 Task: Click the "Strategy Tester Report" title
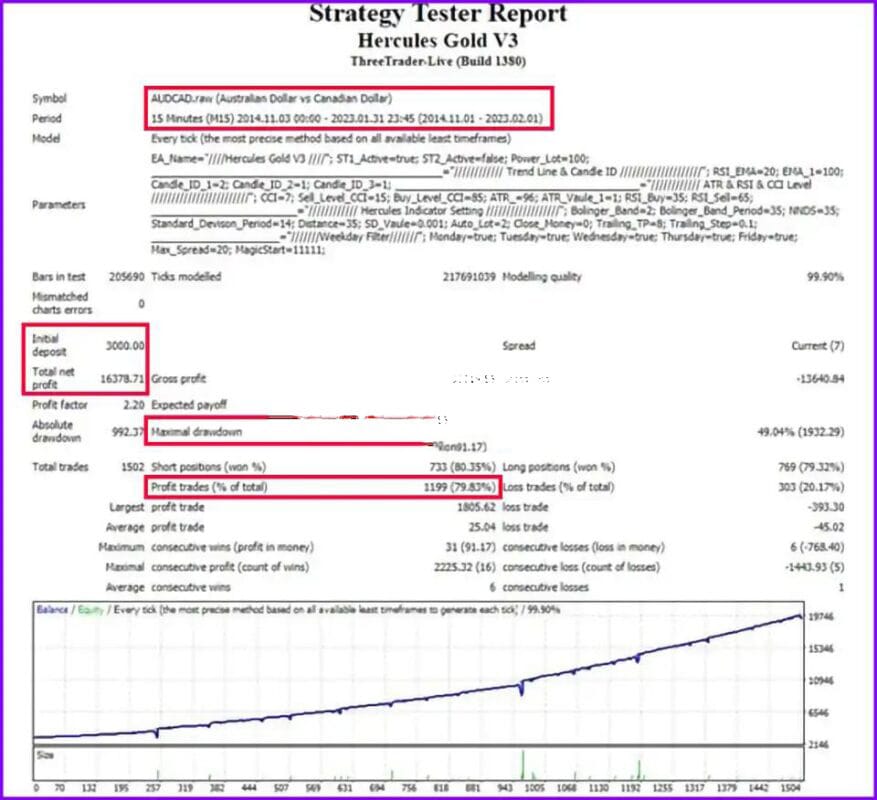438,13
